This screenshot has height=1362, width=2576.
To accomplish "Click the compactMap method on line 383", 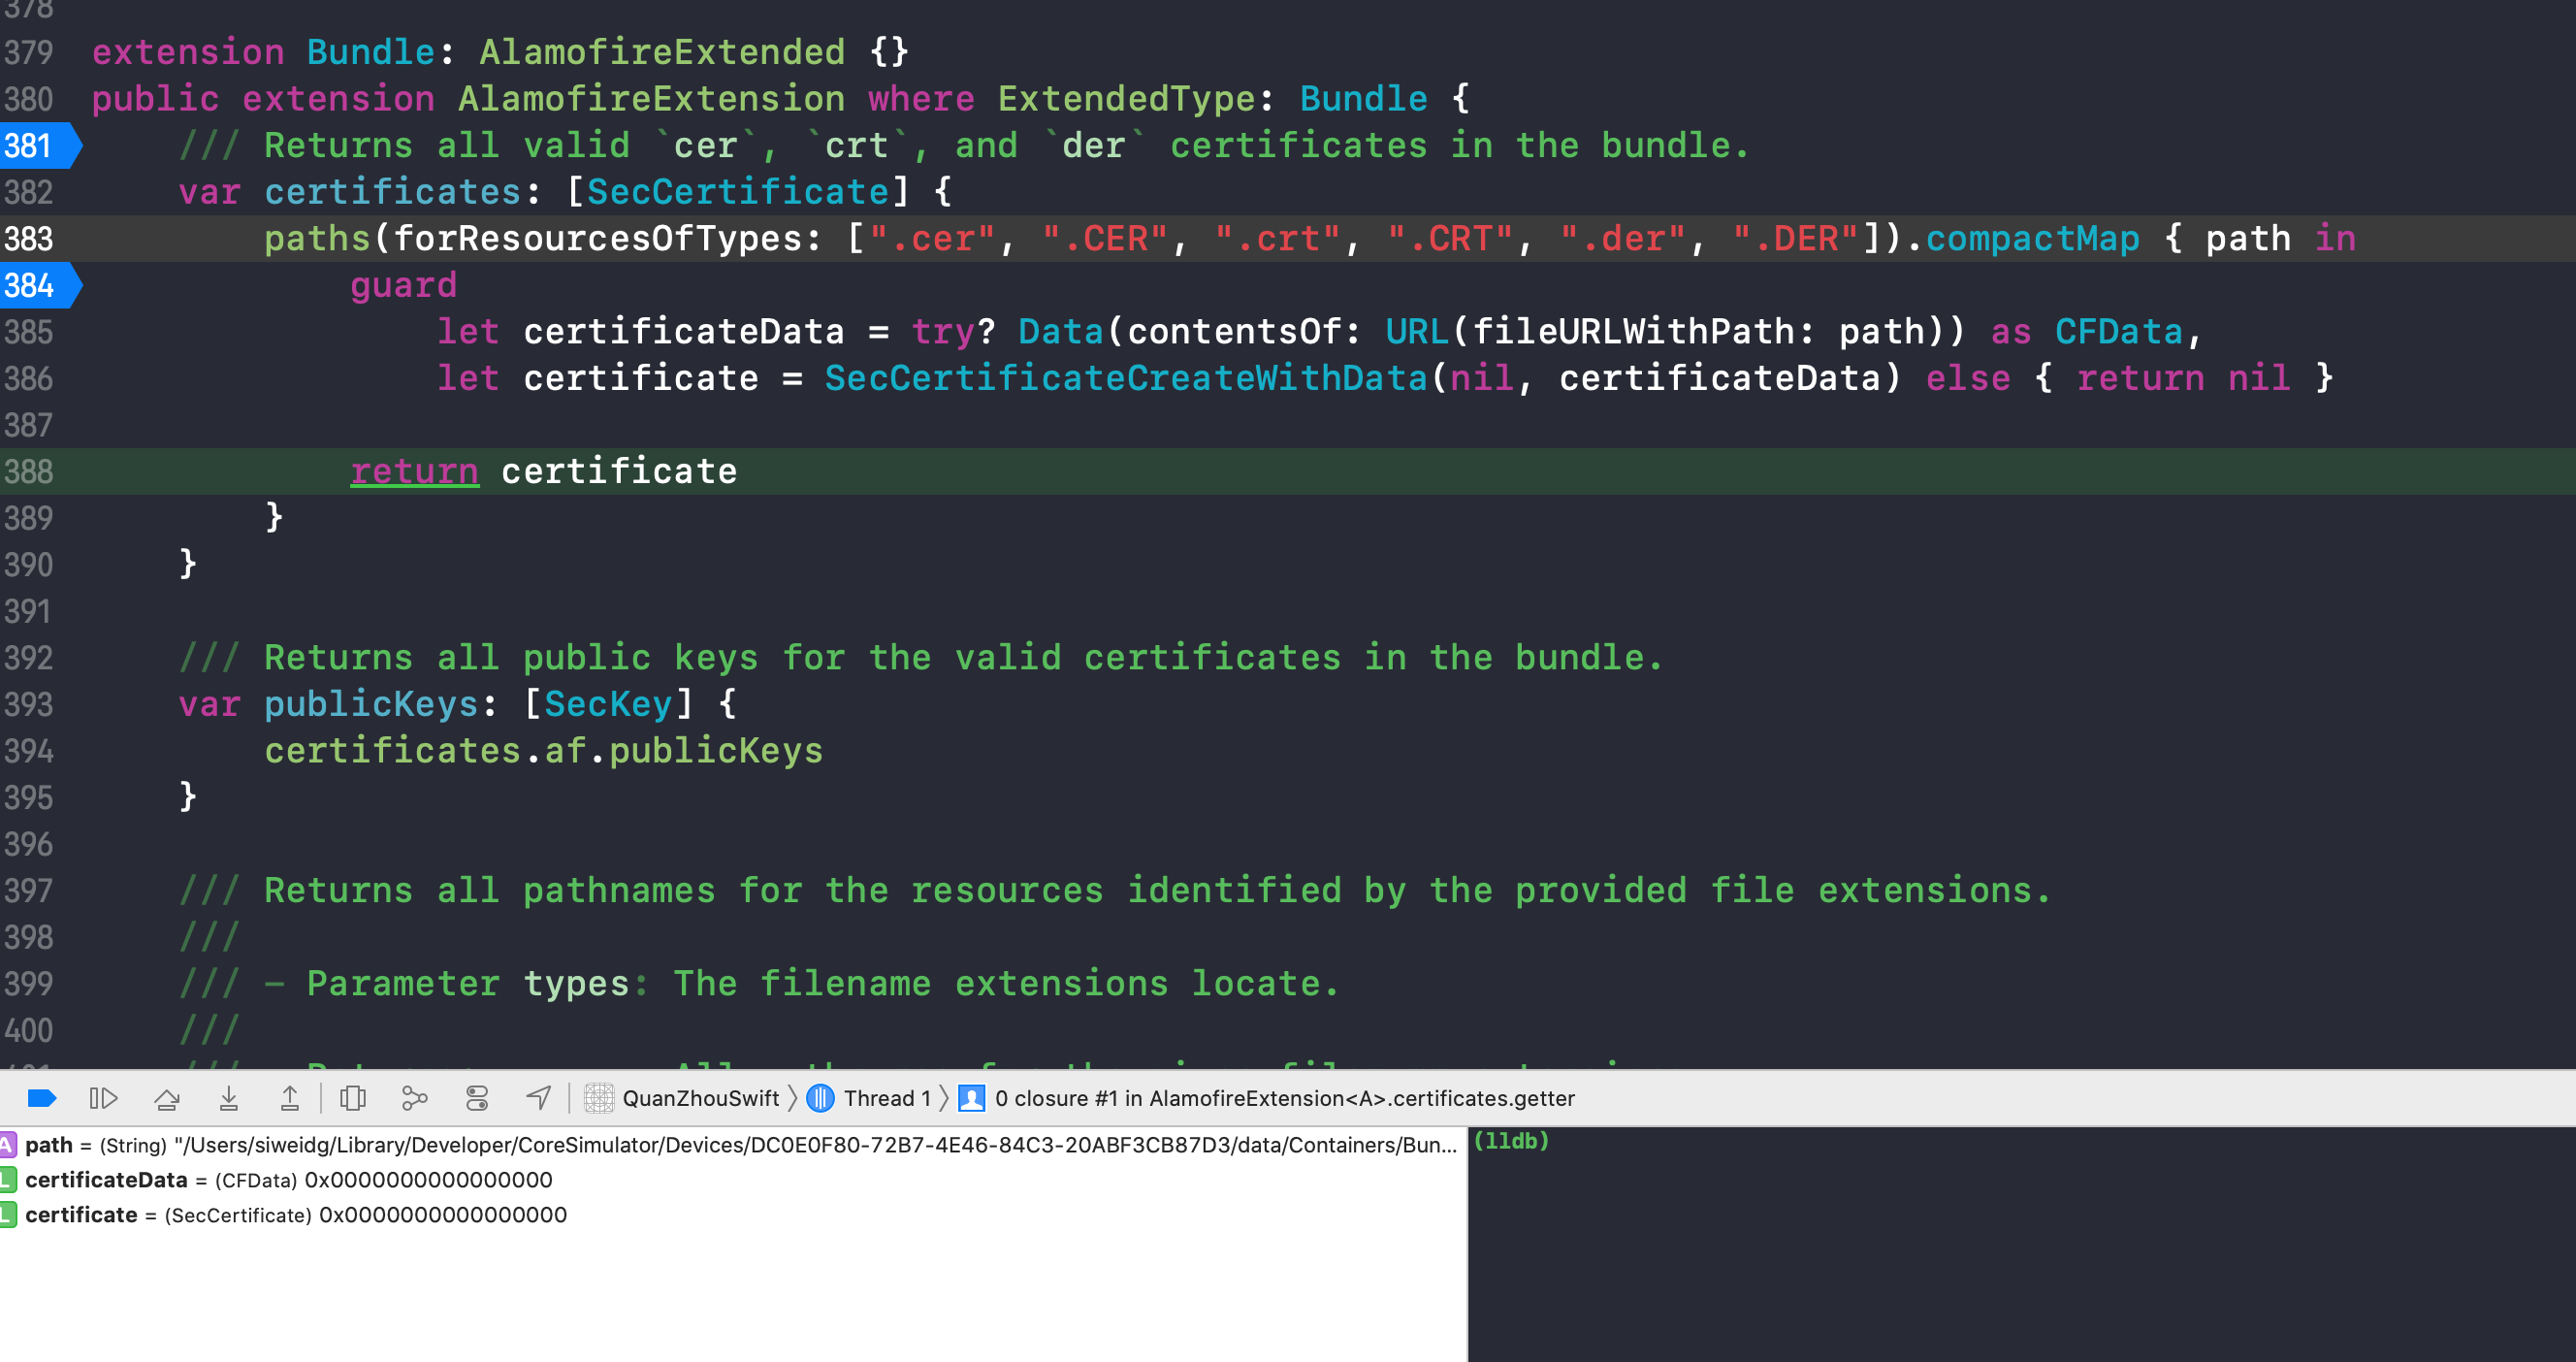I will (2032, 239).
